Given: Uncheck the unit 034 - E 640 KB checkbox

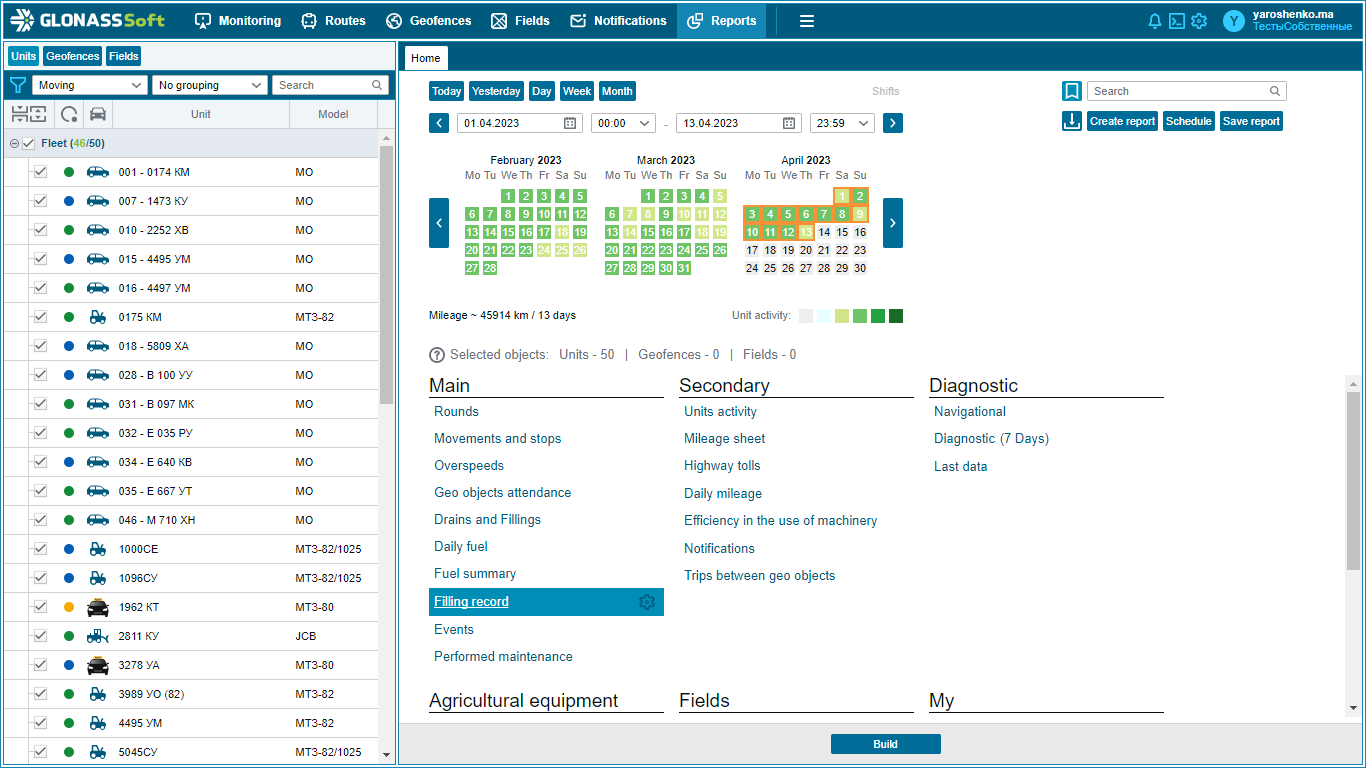Looking at the screenshot, I should coord(41,462).
